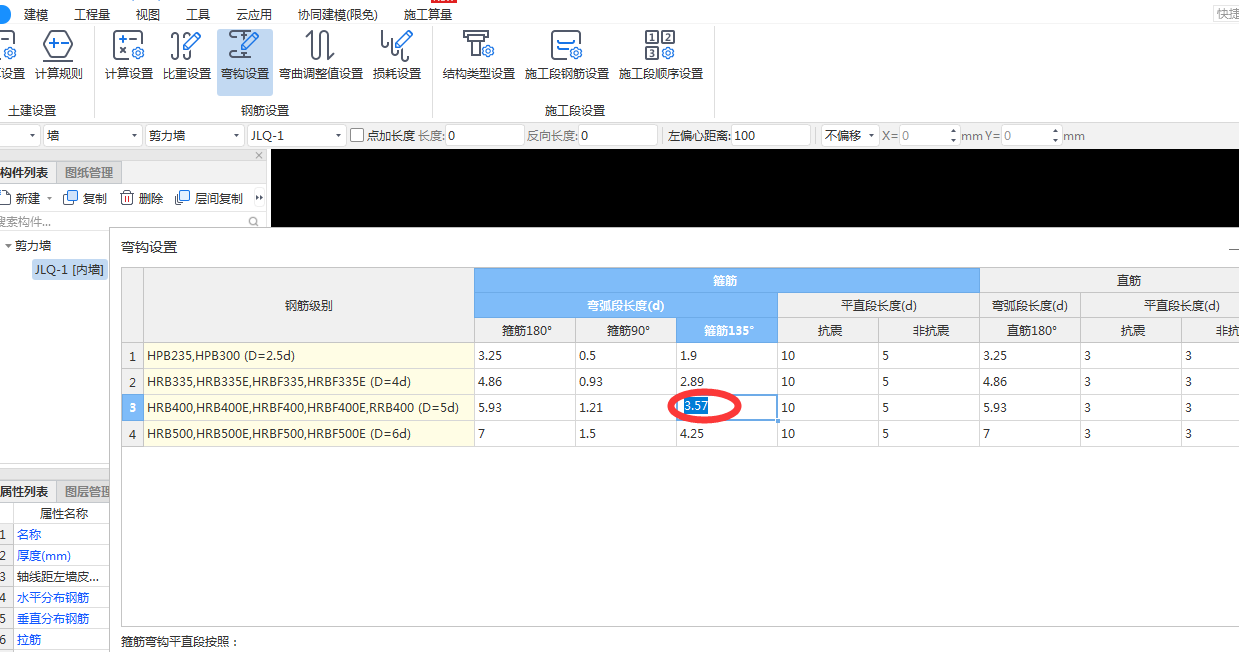Close the component list panel

259,156
